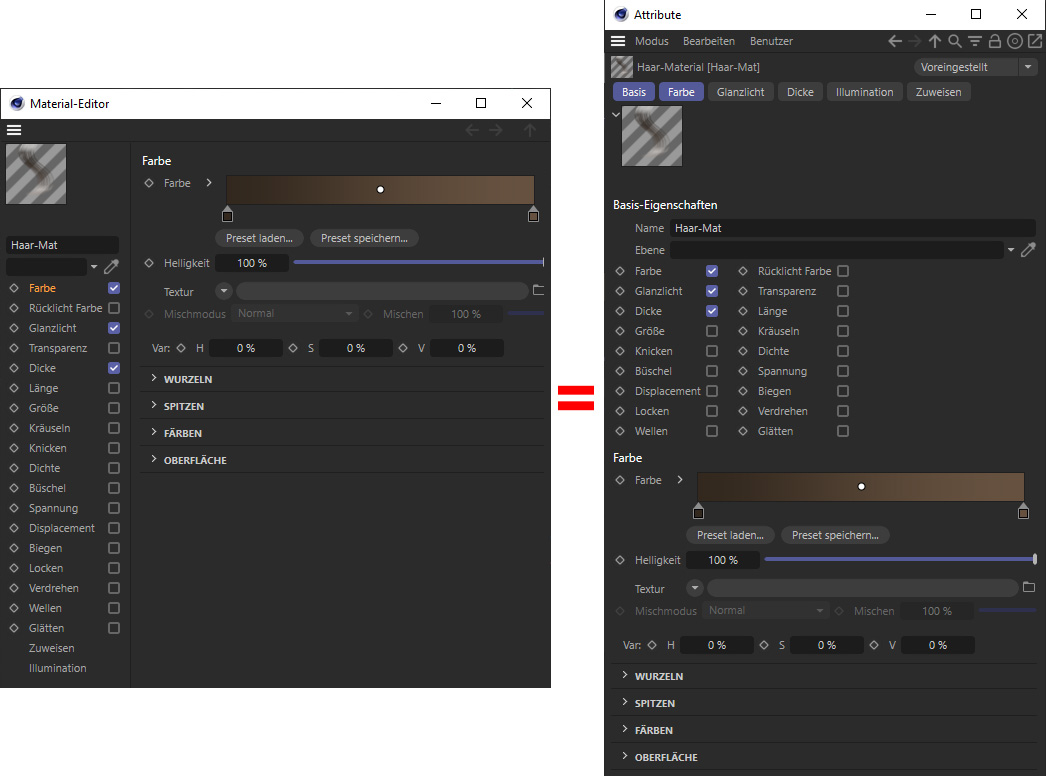The image size is (1046, 776).
Task: Enable Transparenz checkbox in Material-Editor
Action: (114, 348)
